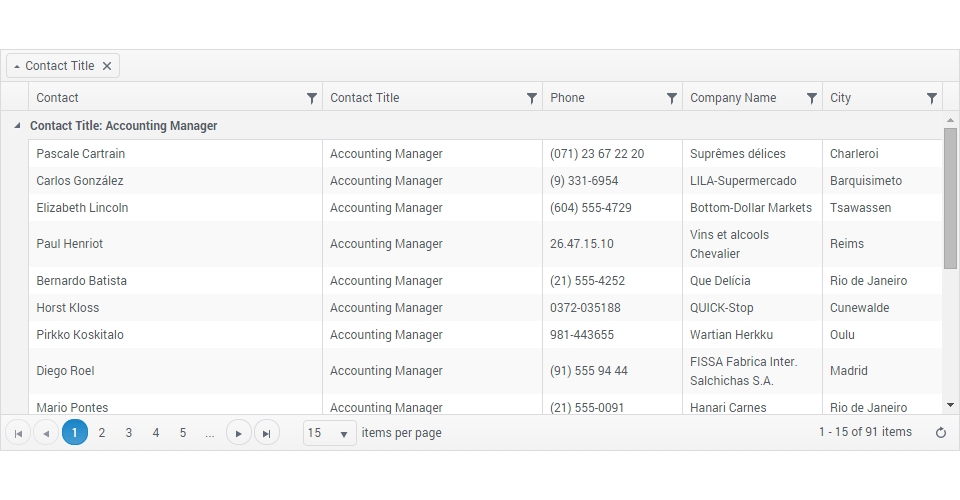Screen dimensions: 960x500
Task: Open the items per page dropdown
Action: coord(330,433)
